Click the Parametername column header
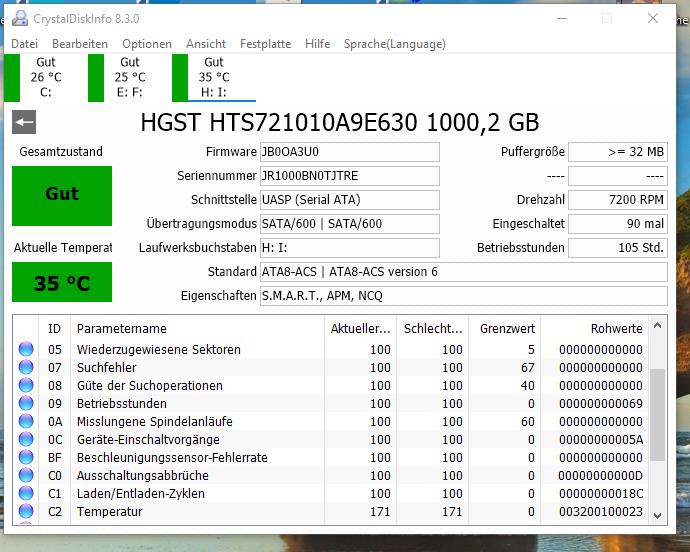 pos(197,328)
